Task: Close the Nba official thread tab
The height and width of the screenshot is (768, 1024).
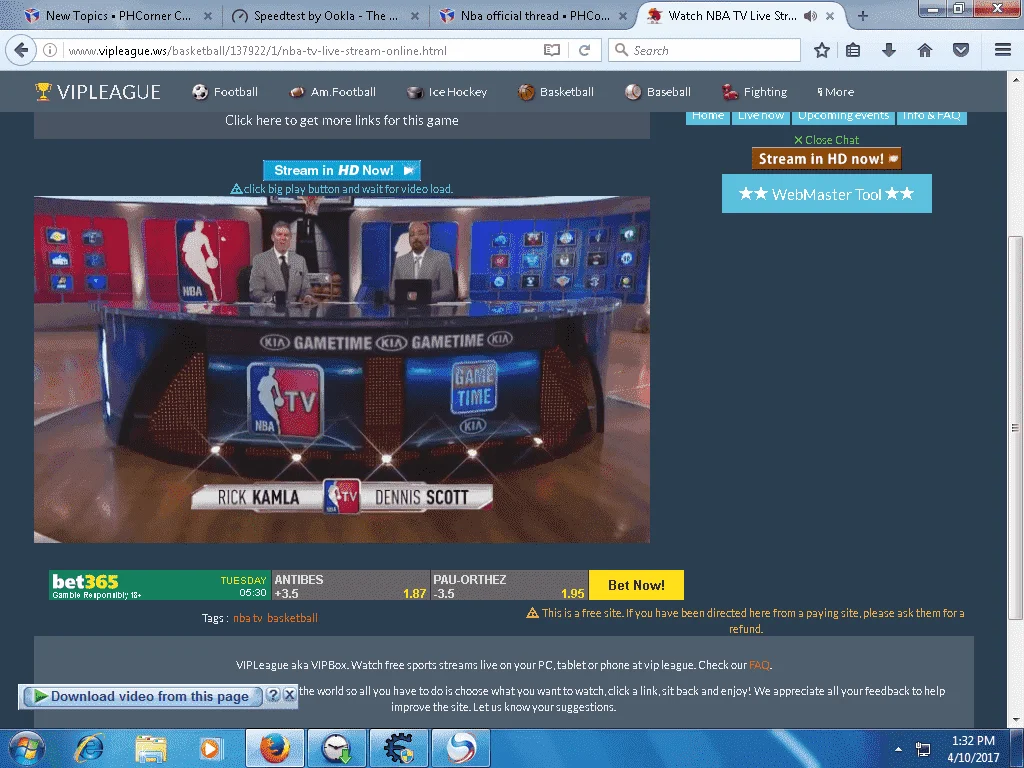Action: click(x=622, y=16)
